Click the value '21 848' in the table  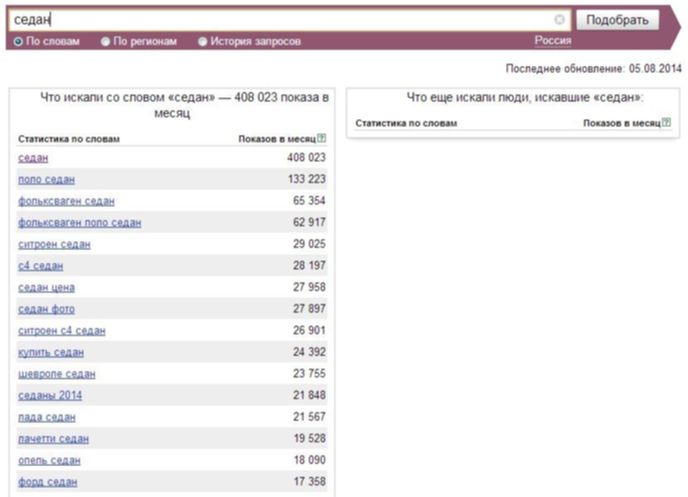pyautogui.click(x=309, y=395)
